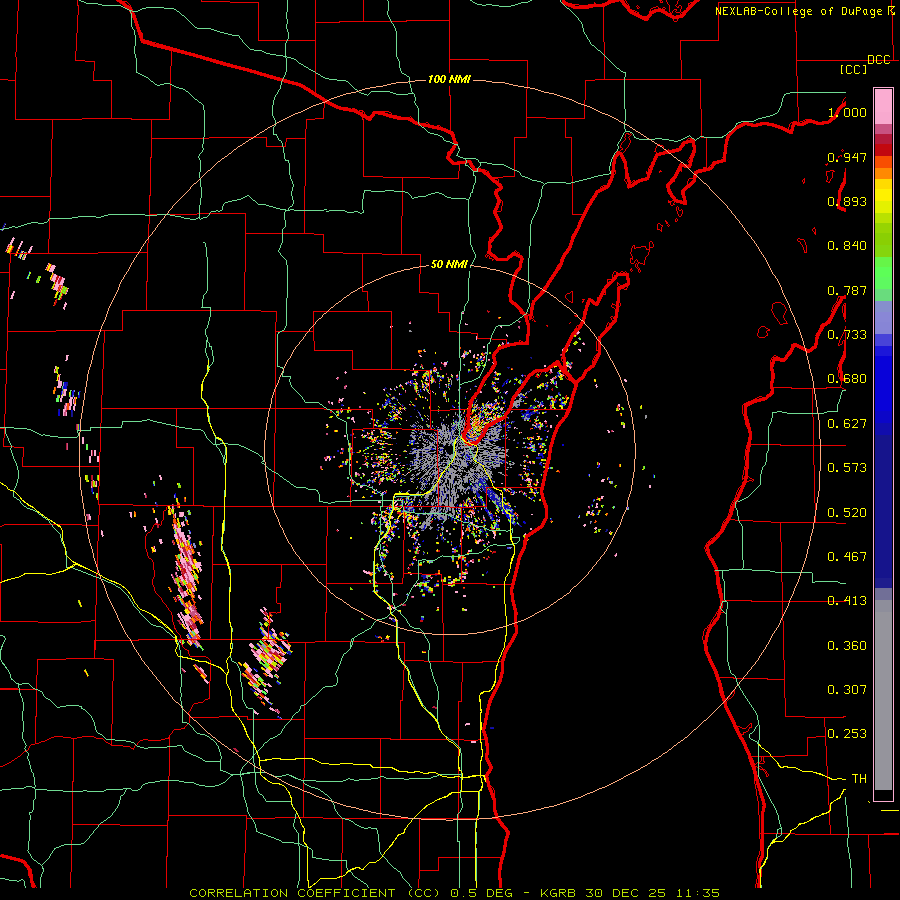Click the 50 NMI range ring label
This screenshot has width=900, height=900.
[449, 264]
